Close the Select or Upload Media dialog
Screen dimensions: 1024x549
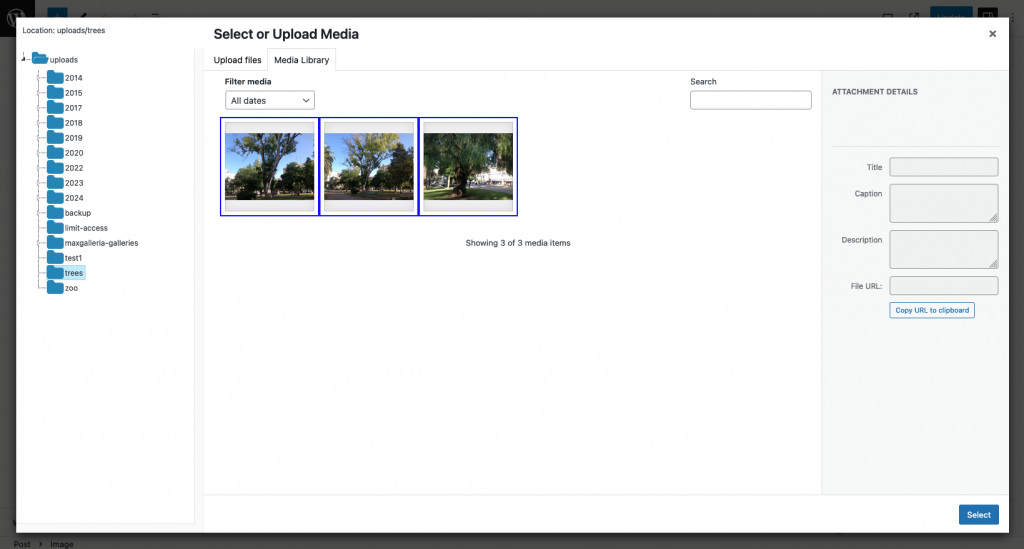point(992,34)
